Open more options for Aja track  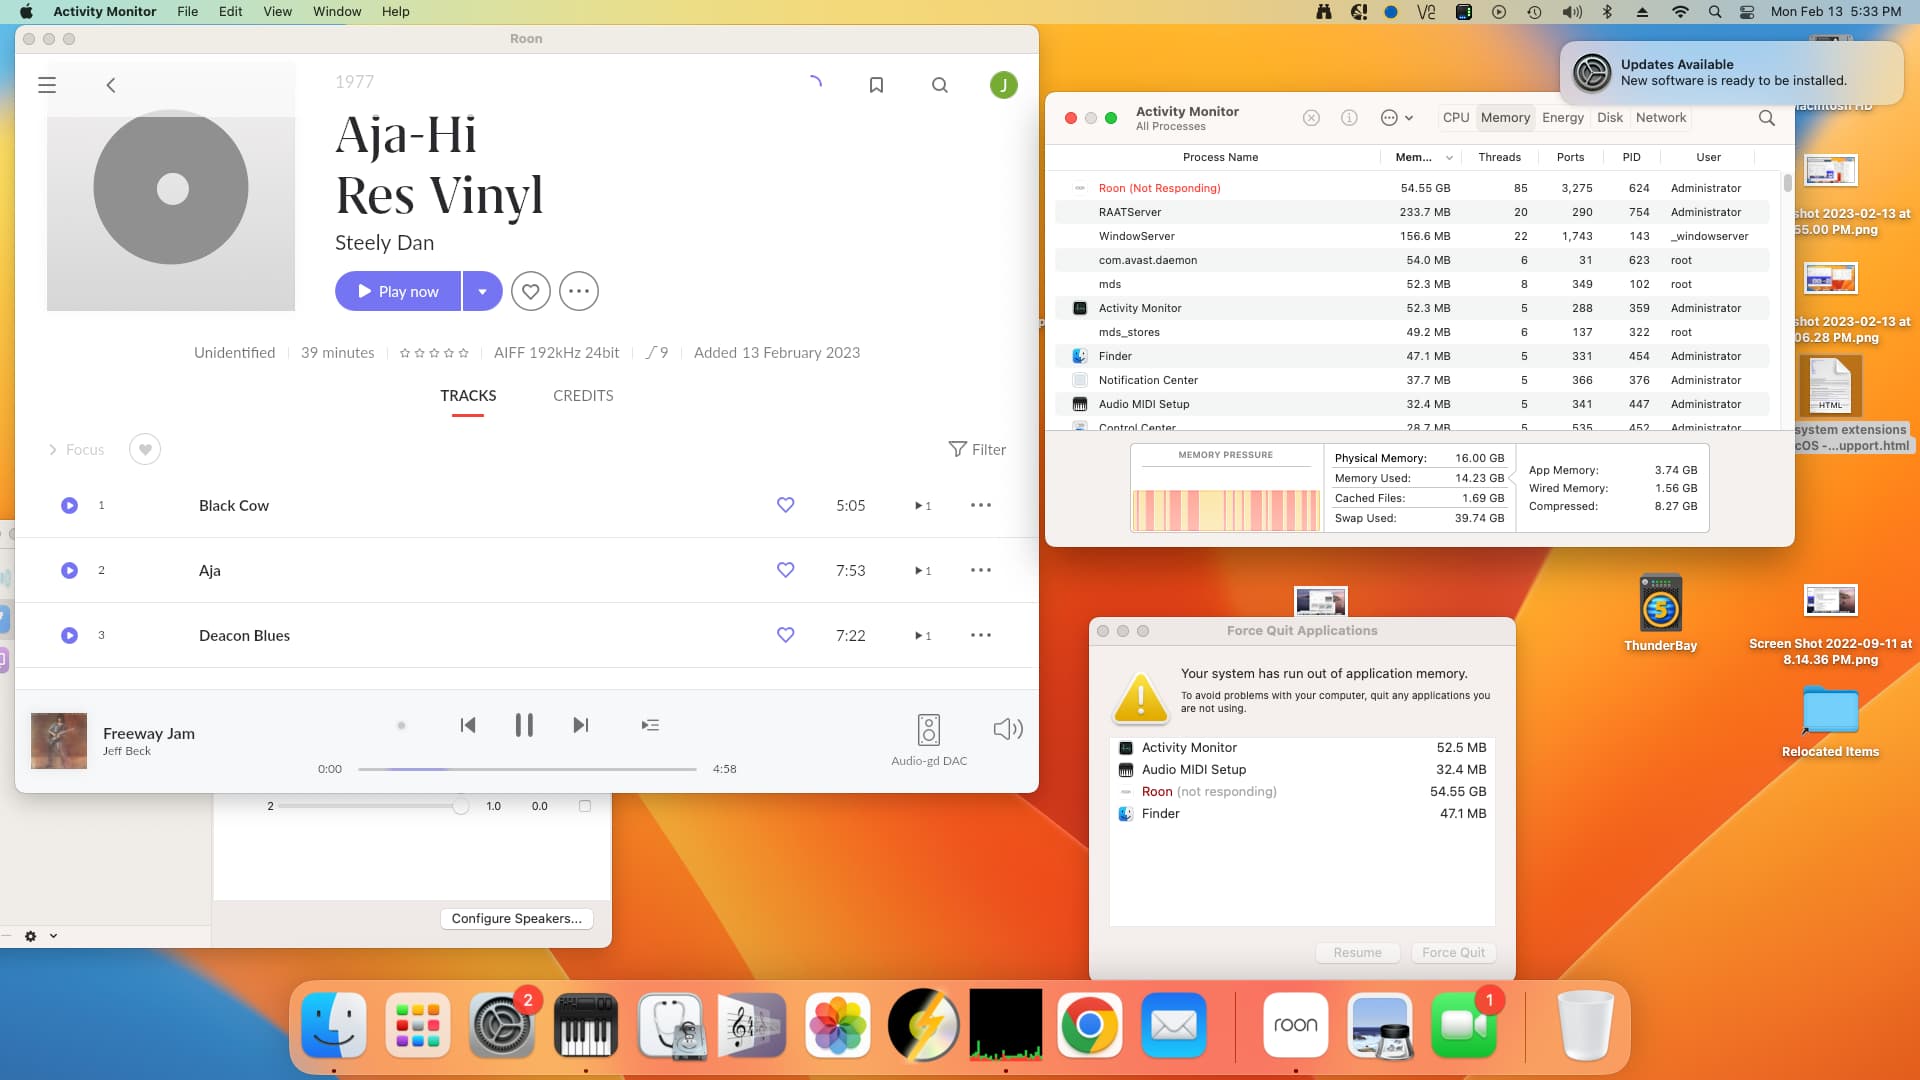[x=981, y=570]
